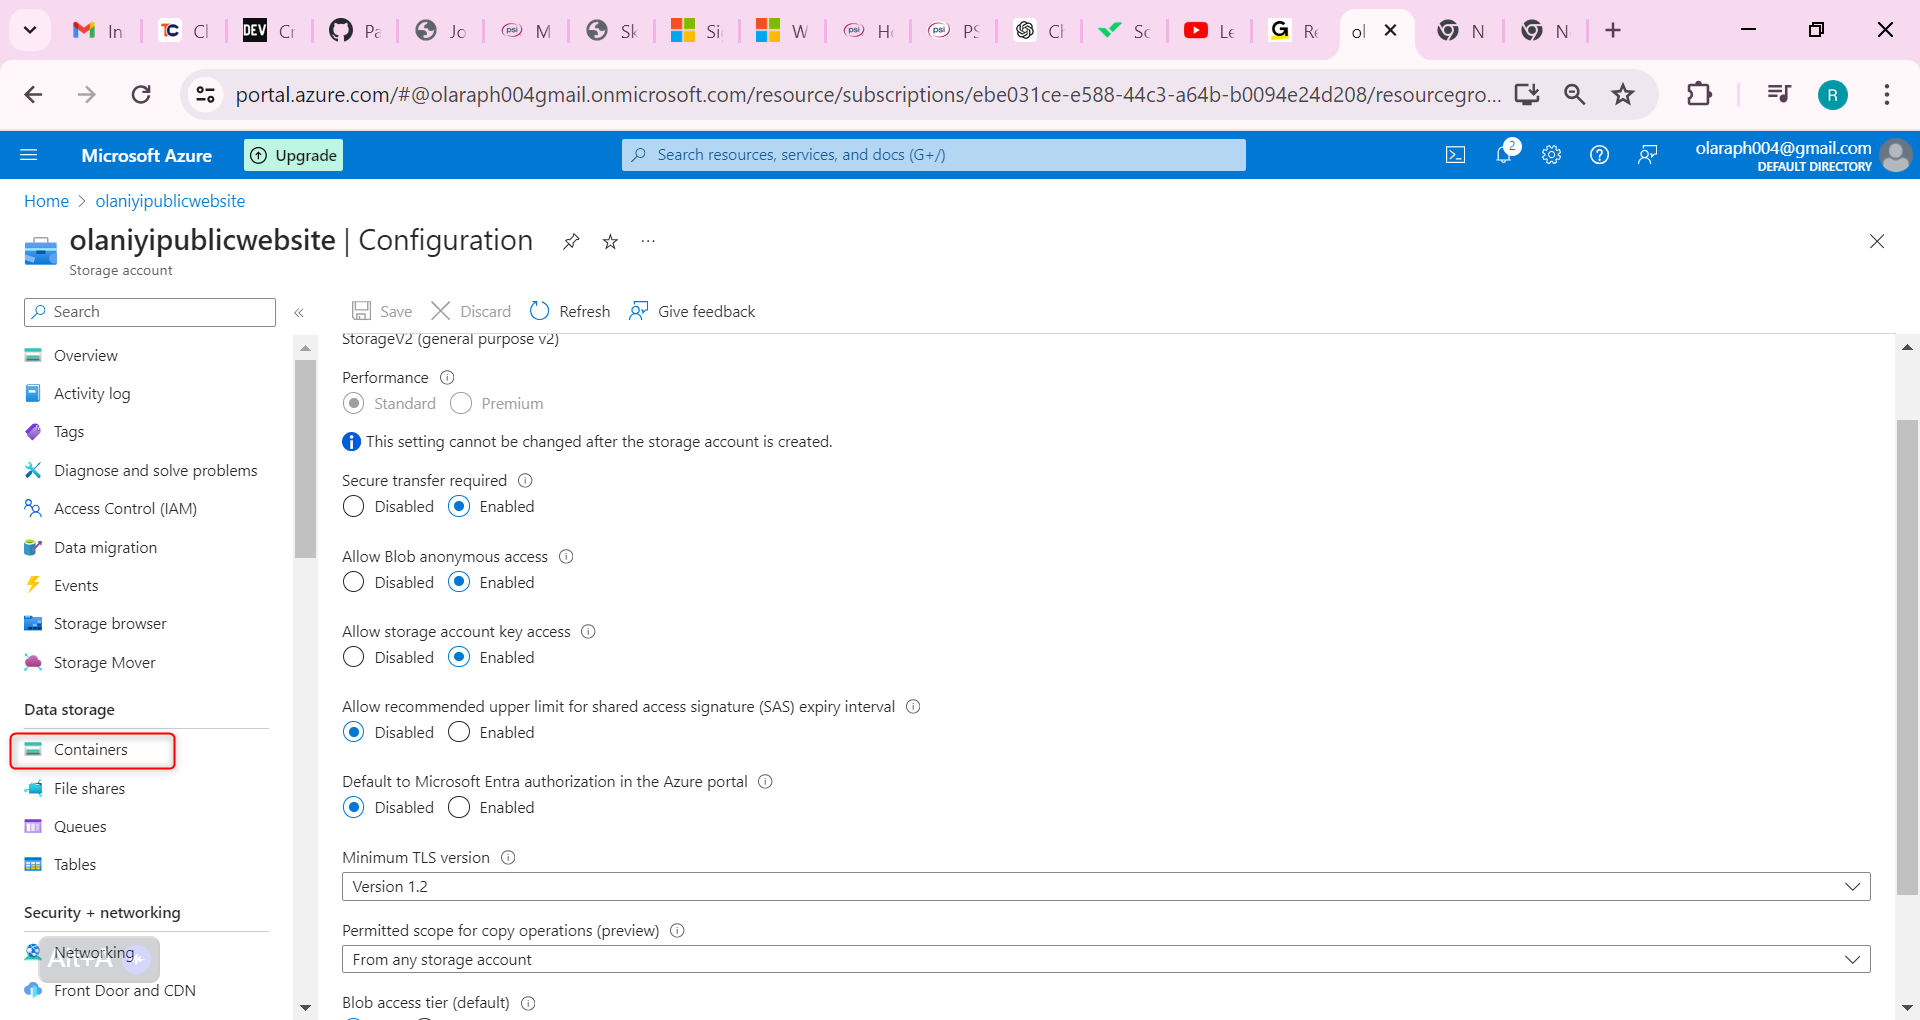Image resolution: width=1920 pixels, height=1020 pixels.
Task: Click the Azure global search box
Action: click(934, 155)
